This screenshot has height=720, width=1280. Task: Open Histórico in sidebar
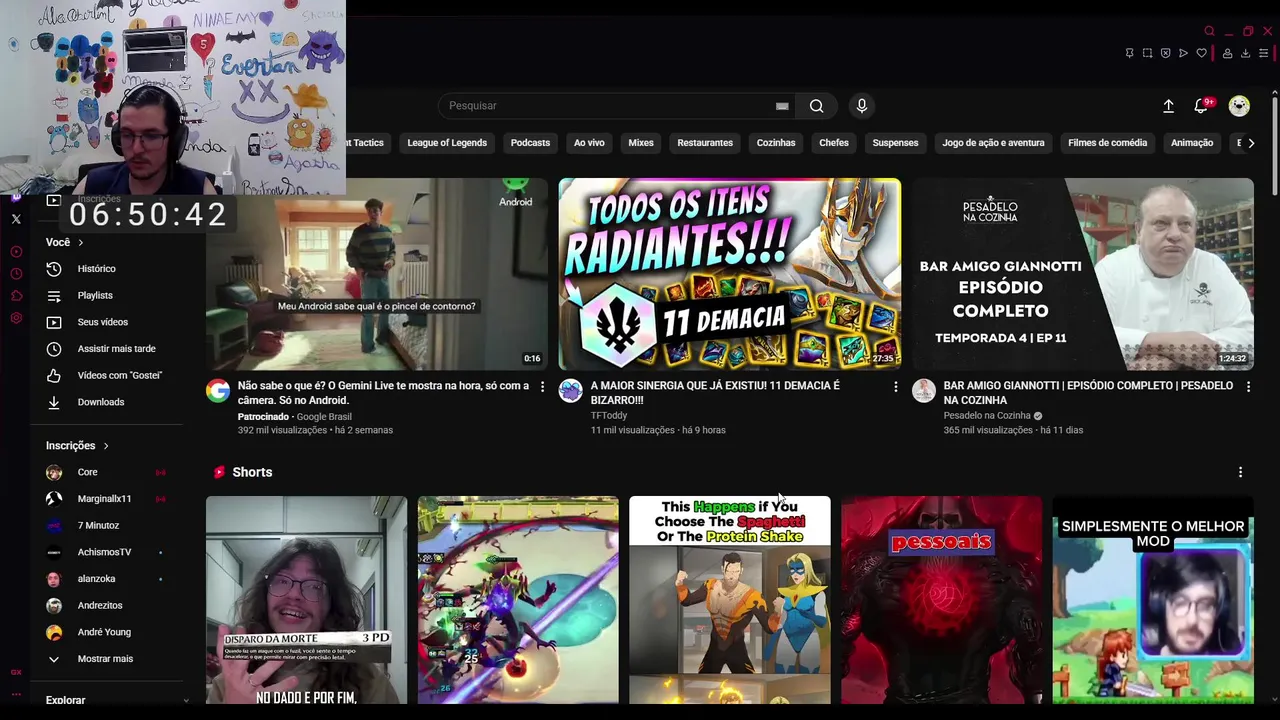pyautogui.click(x=110, y=269)
